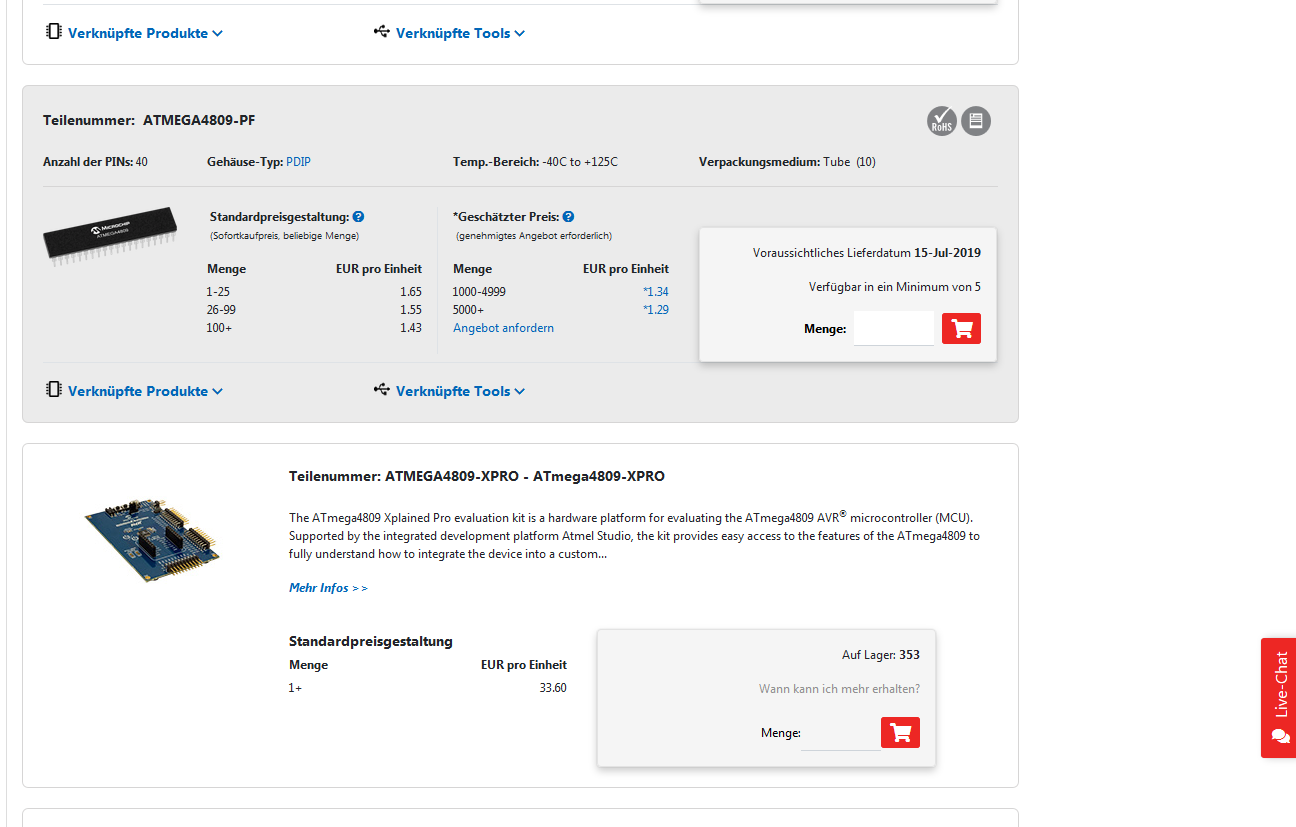The width and height of the screenshot is (1296, 827).
Task: Click the 100+ quantity row price 1.43
Action: (x=410, y=328)
